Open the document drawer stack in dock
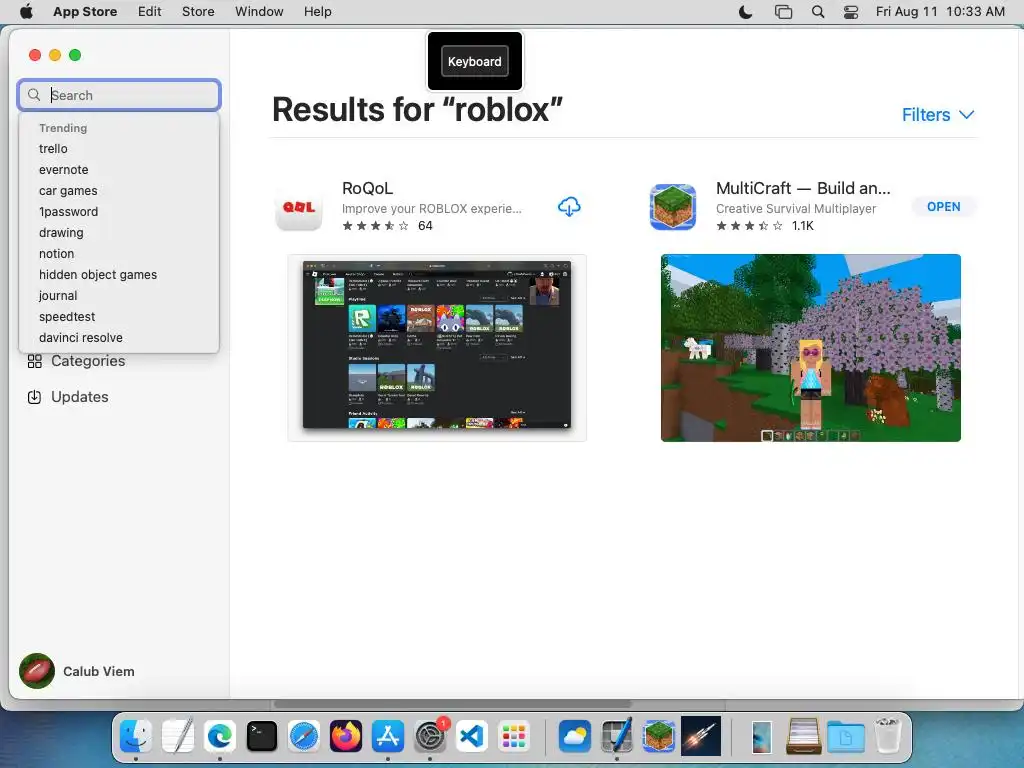Image resolution: width=1024 pixels, height=768 pixels. (803, 736)
